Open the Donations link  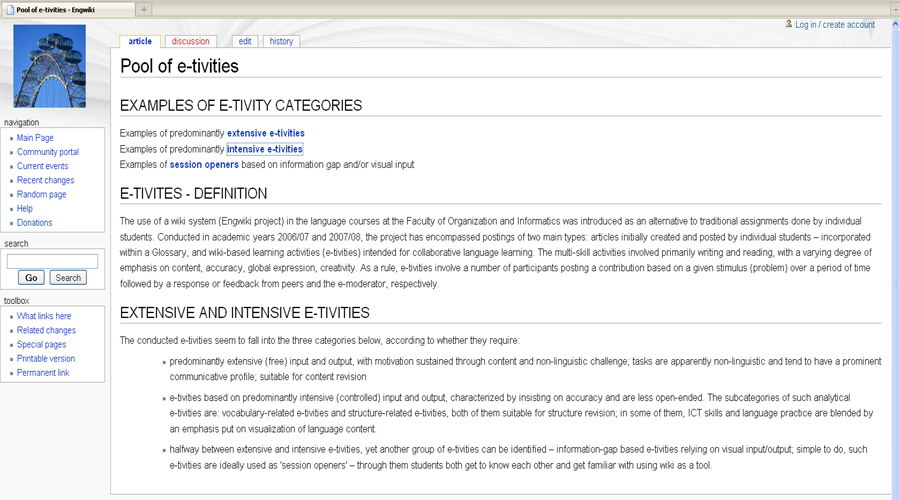pos(34,223)
